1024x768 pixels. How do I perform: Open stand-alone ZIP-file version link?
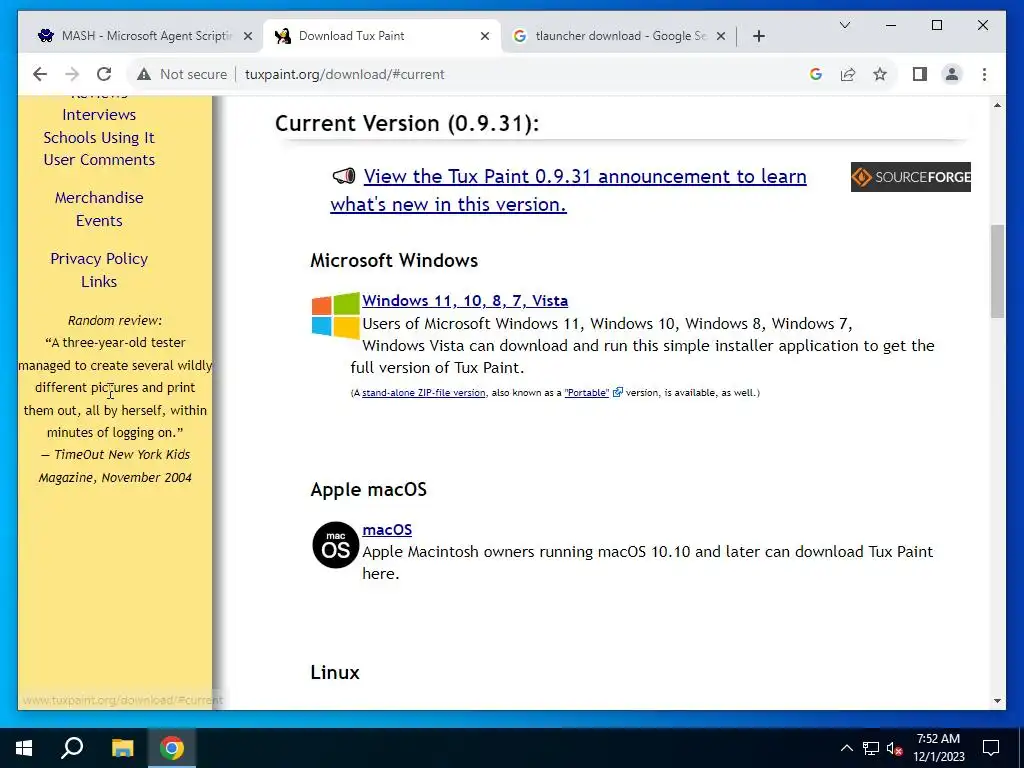(x=424, y=392)
